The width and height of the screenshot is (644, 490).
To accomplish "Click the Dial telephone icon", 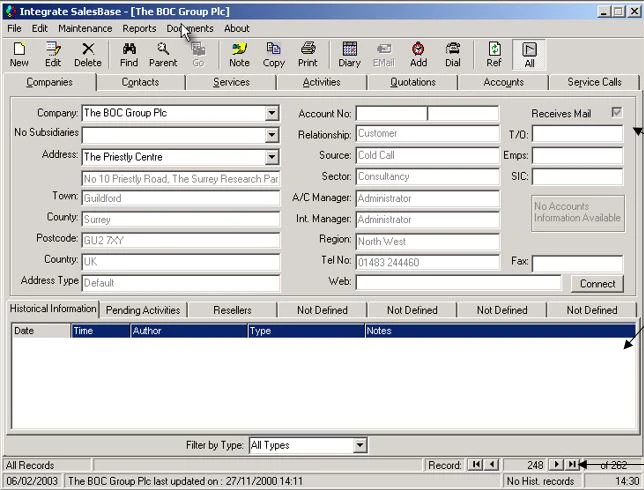I will tap(453, 55).
